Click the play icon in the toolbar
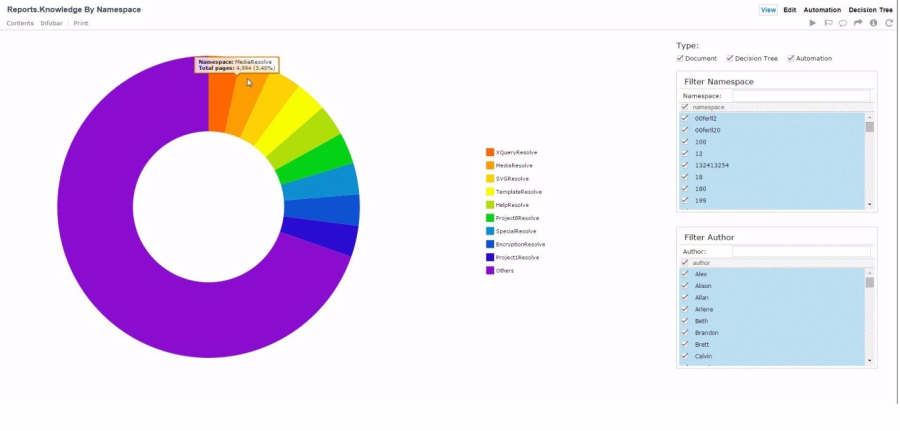The height and width of the screenshot is (431, 900). point(813,23)
